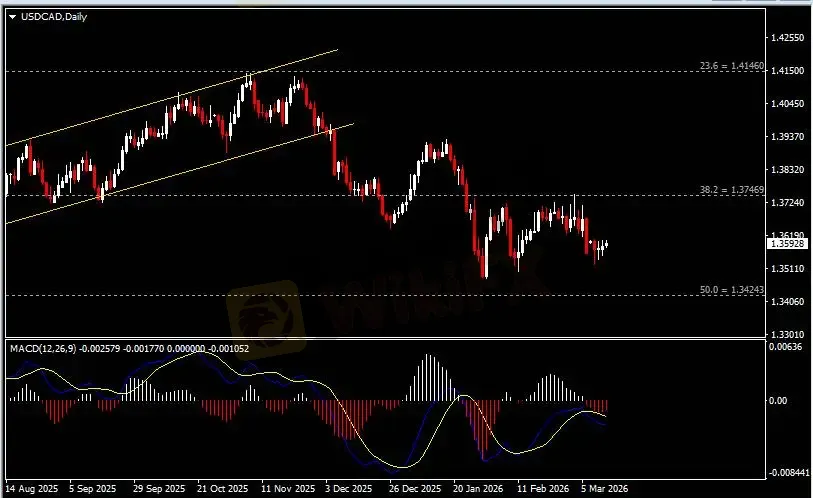
Task: Click the 3 Dec 2025 date label
Action: coord(348,489)
